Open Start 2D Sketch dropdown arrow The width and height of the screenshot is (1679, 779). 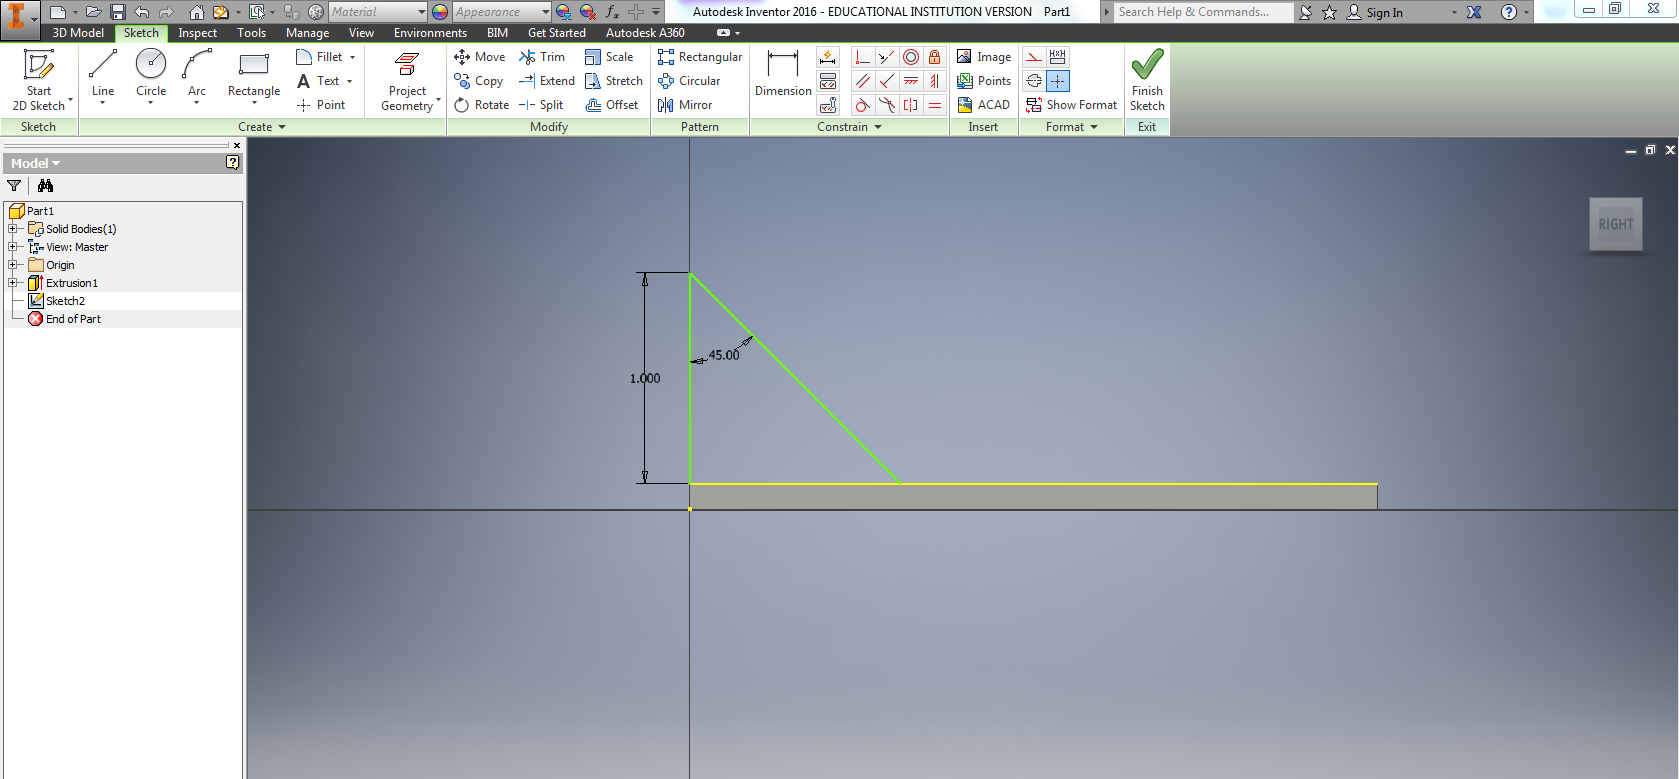click(71, 100)
